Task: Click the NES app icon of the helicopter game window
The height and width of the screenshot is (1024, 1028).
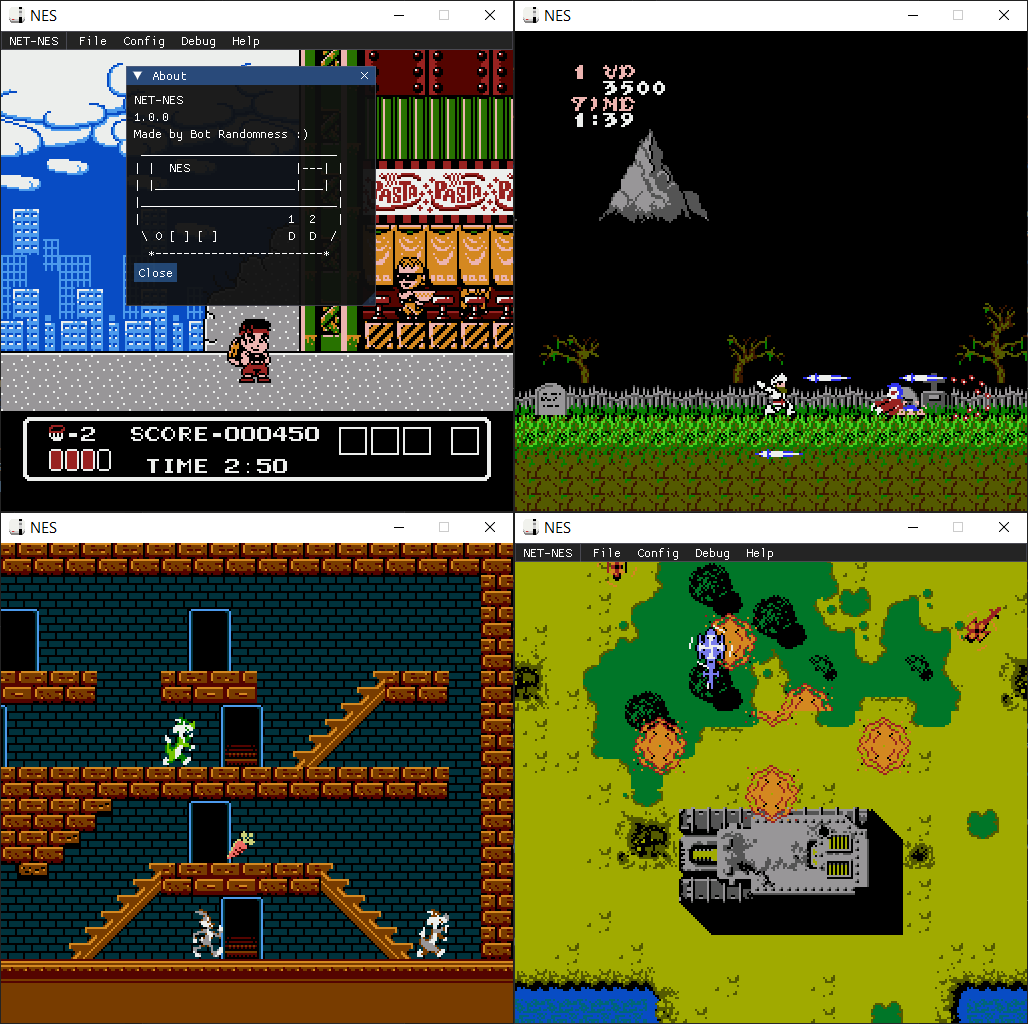Action: (x=530, y=527)
